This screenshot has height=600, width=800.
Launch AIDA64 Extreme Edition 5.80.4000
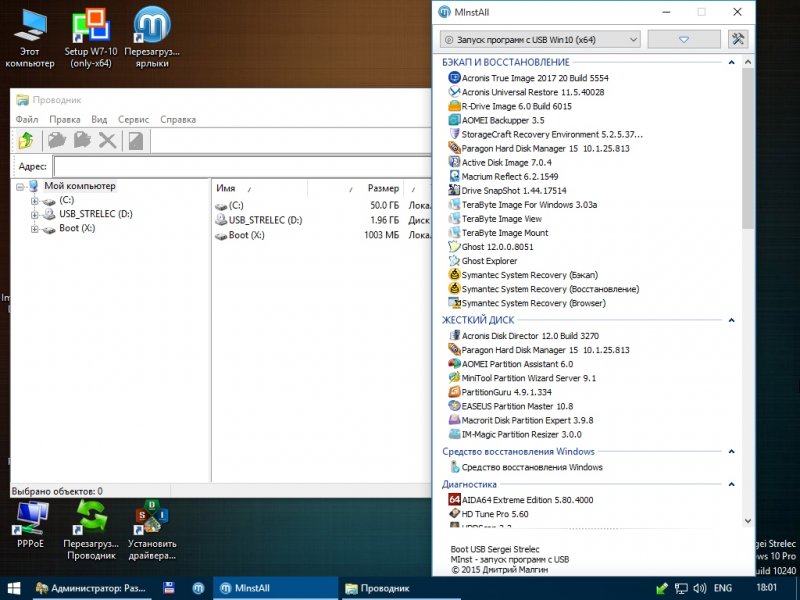pos(520,500)
